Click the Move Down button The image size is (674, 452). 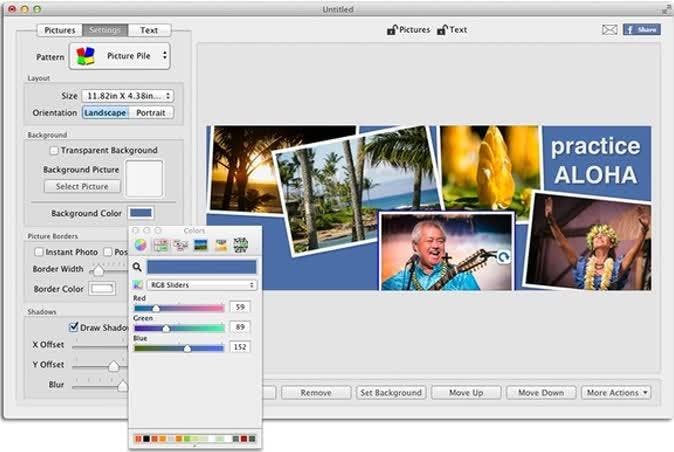coord(541,393)
